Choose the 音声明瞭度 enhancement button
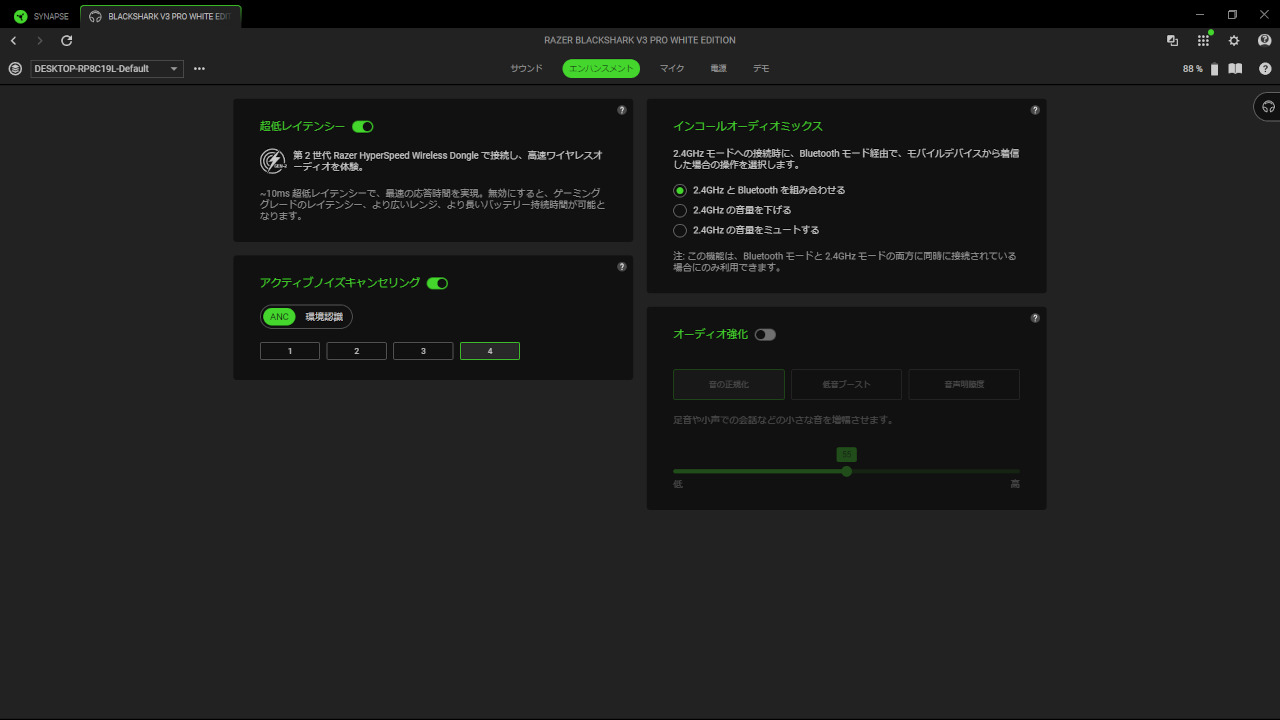 coord(964,385)
